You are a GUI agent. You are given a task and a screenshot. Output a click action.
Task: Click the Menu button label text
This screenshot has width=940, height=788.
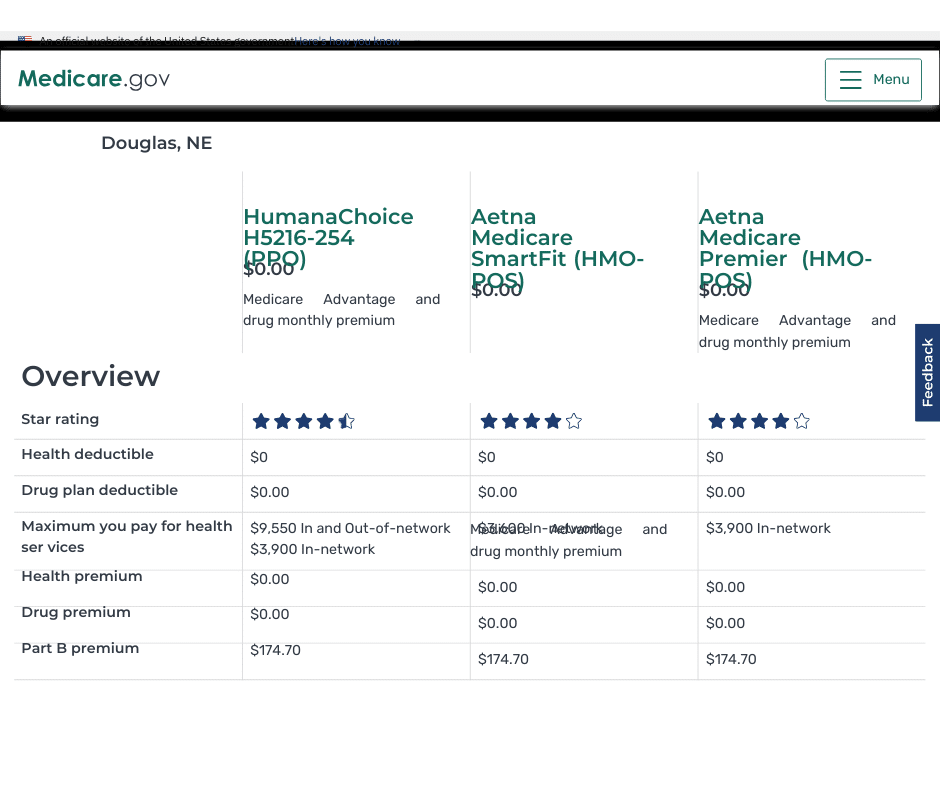pyautogui.click(x=891, y=80)
